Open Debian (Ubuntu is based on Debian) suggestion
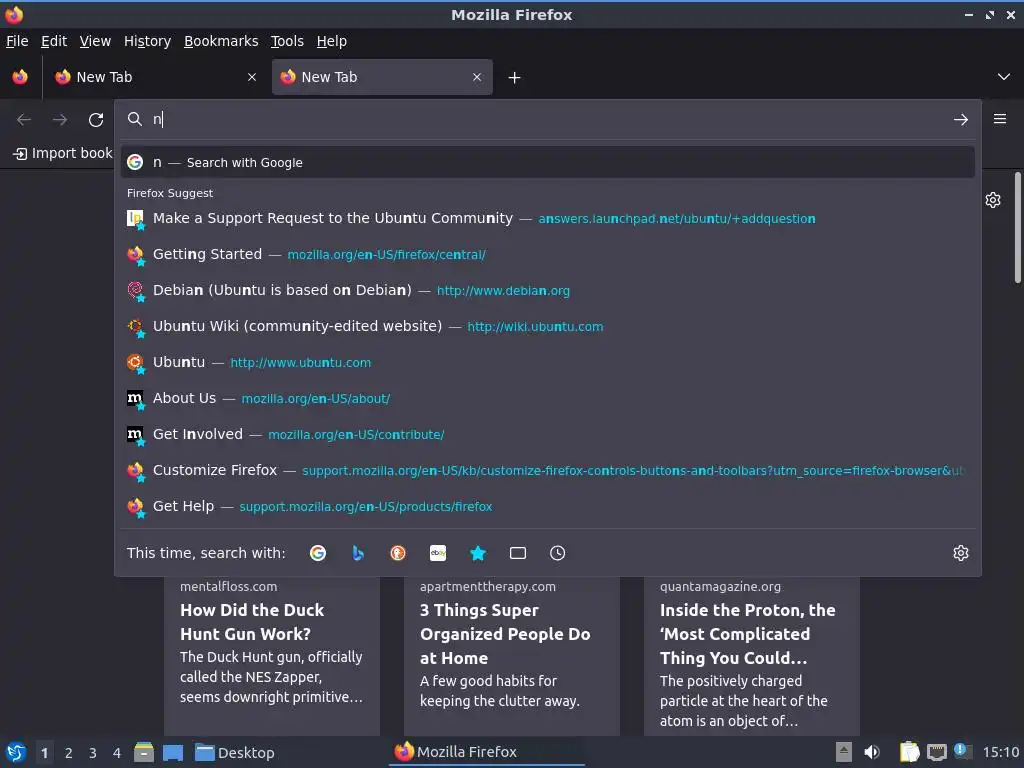The image size is (1024, 768). [547, 290]
